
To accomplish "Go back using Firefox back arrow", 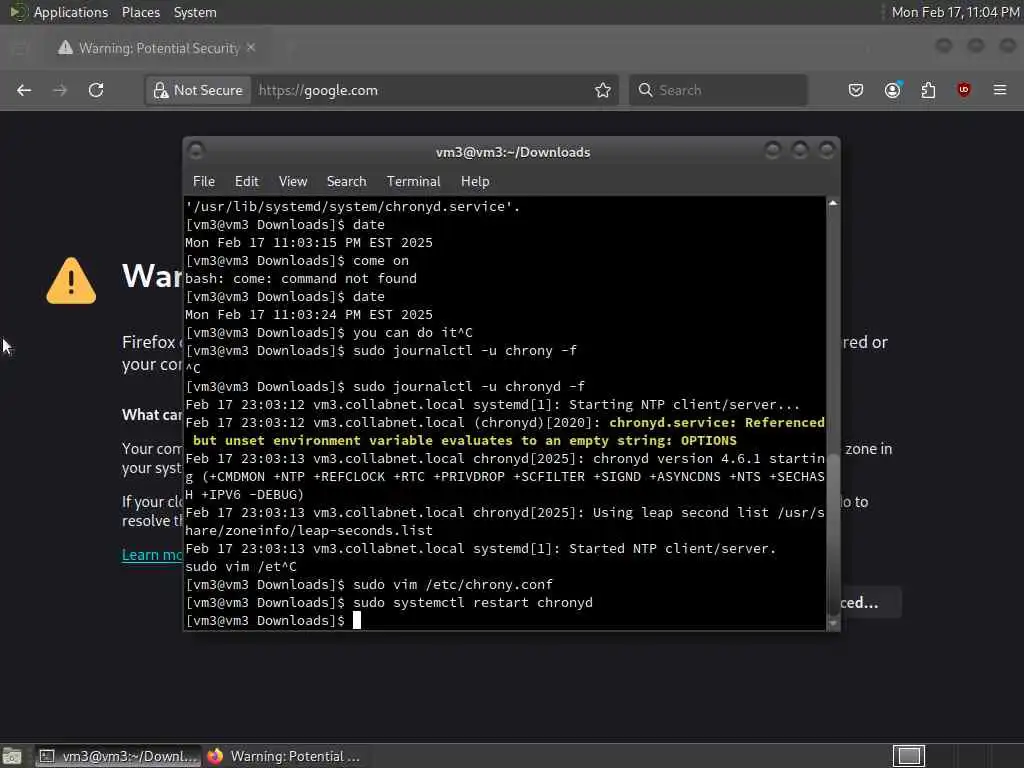I will [x=24, y=90].
